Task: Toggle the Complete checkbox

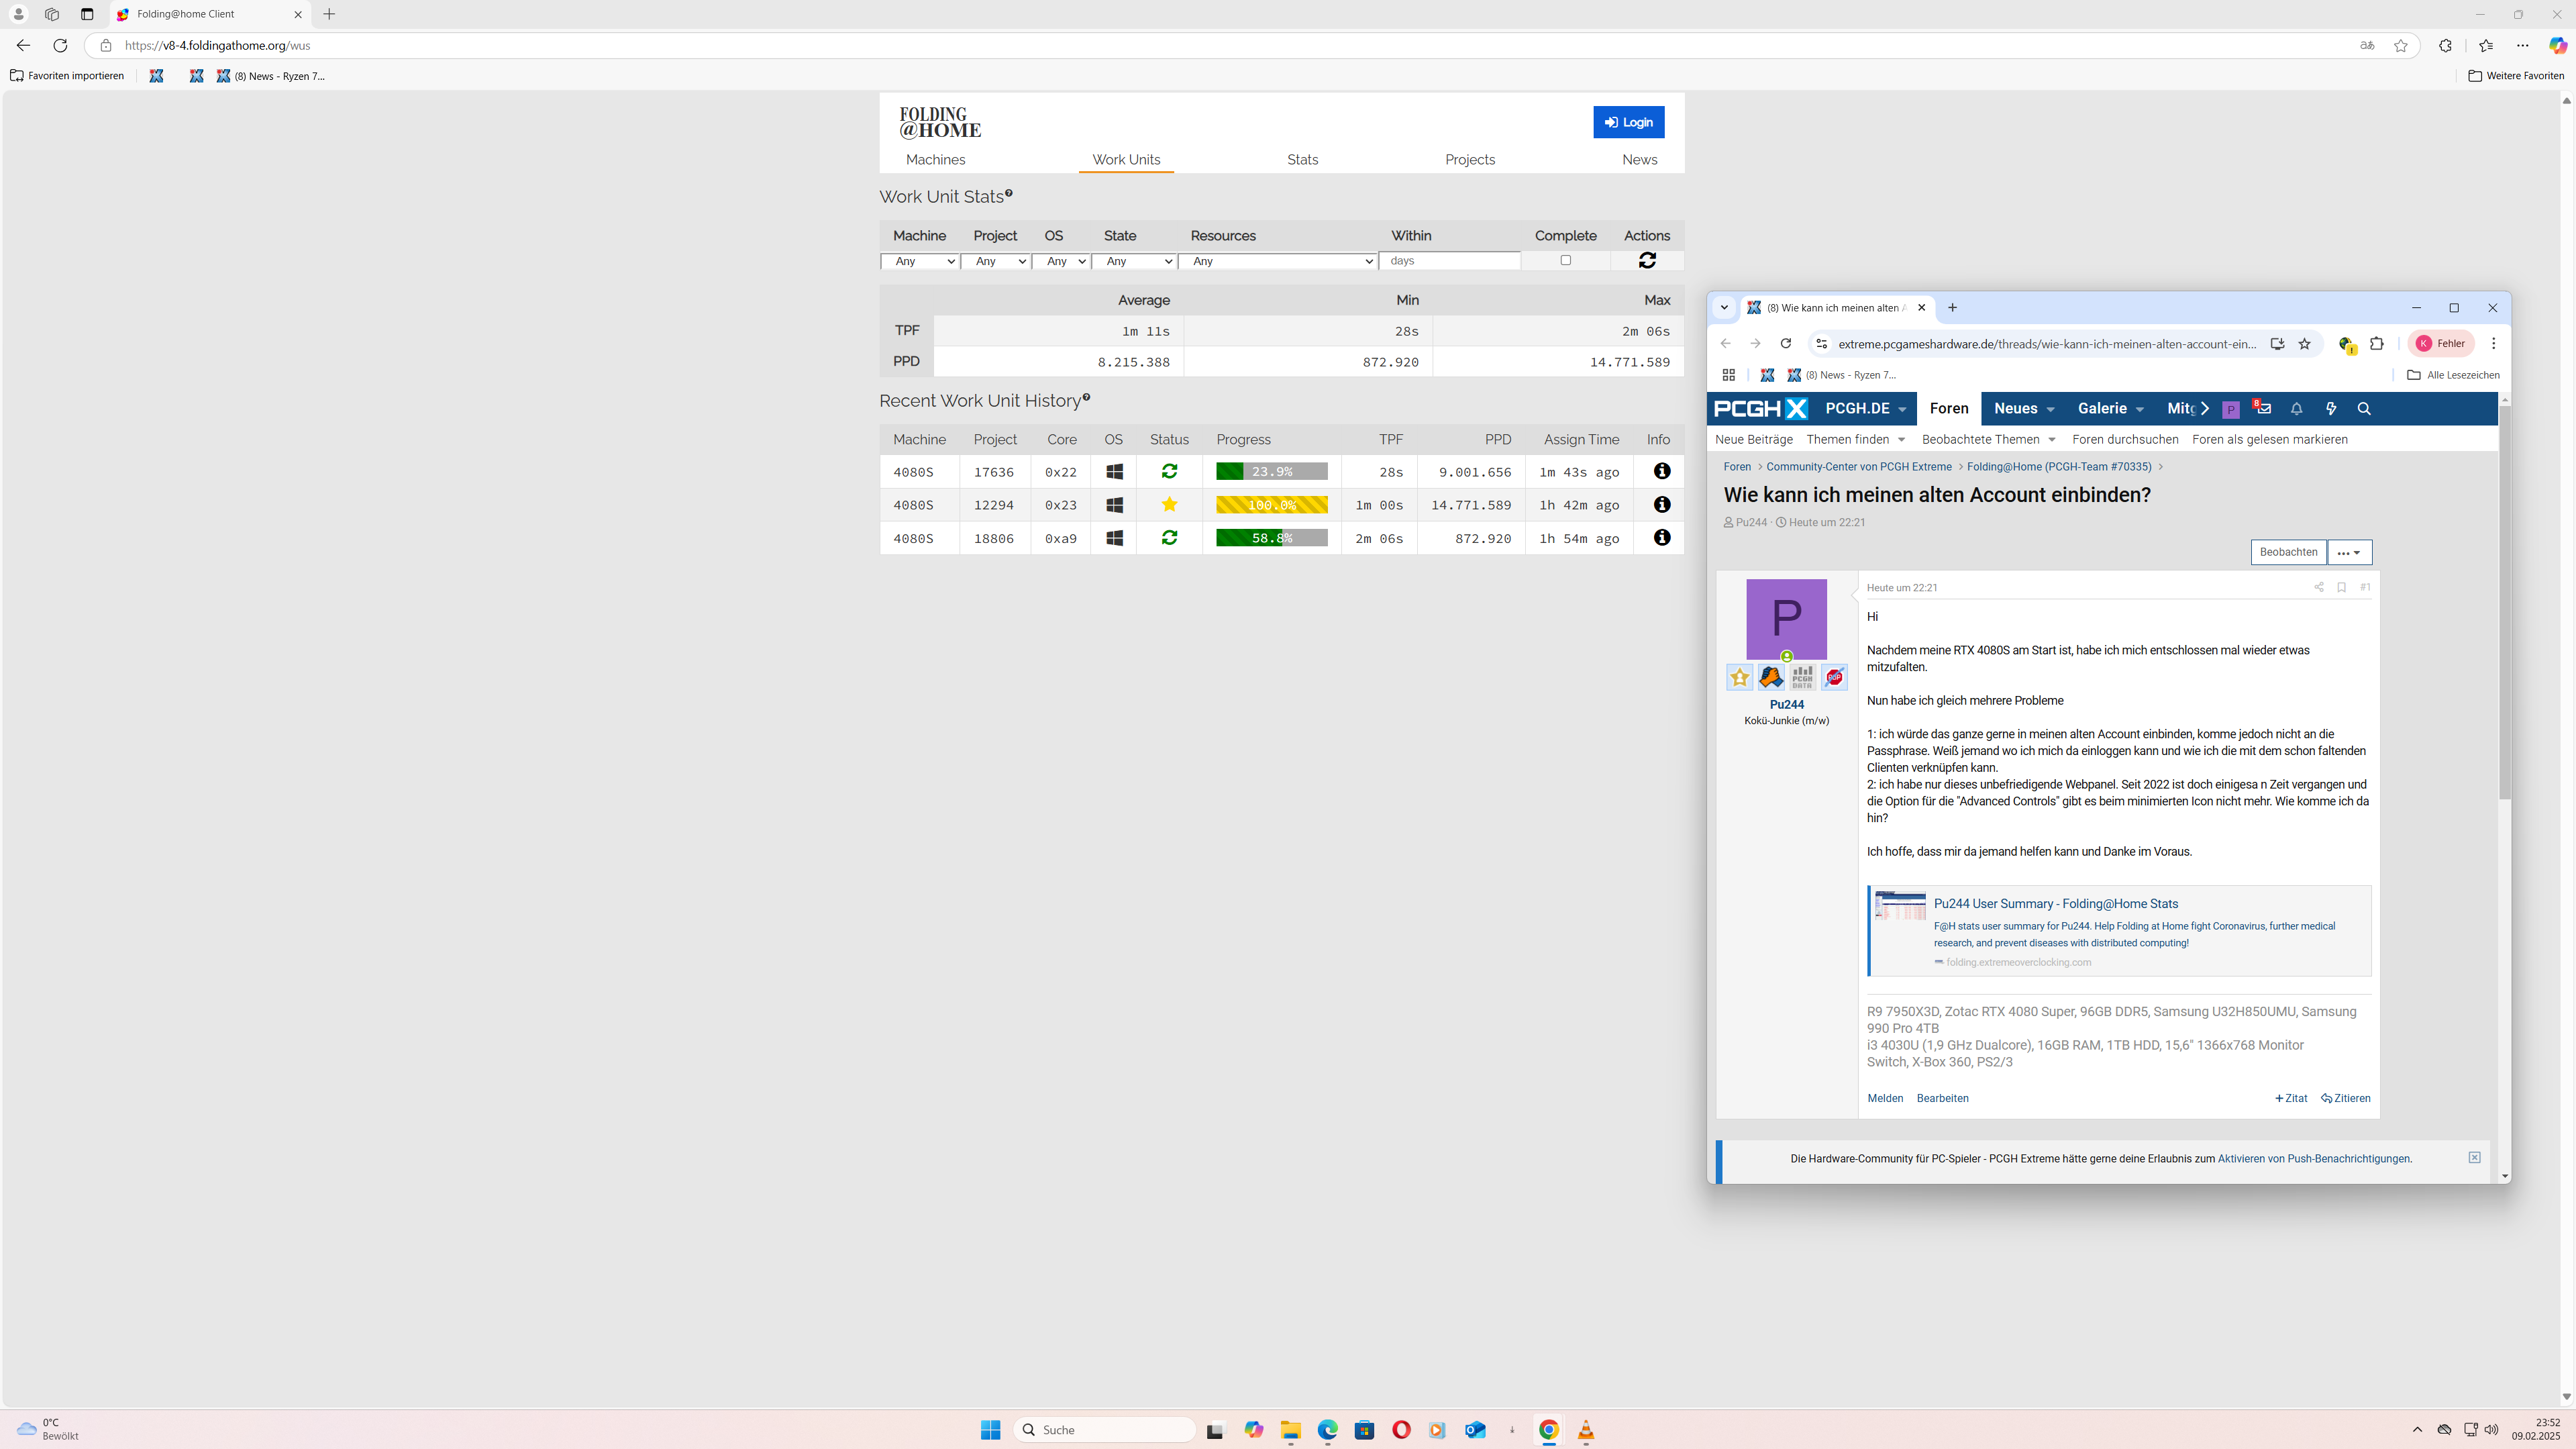Action: [x=1566, y=260]
